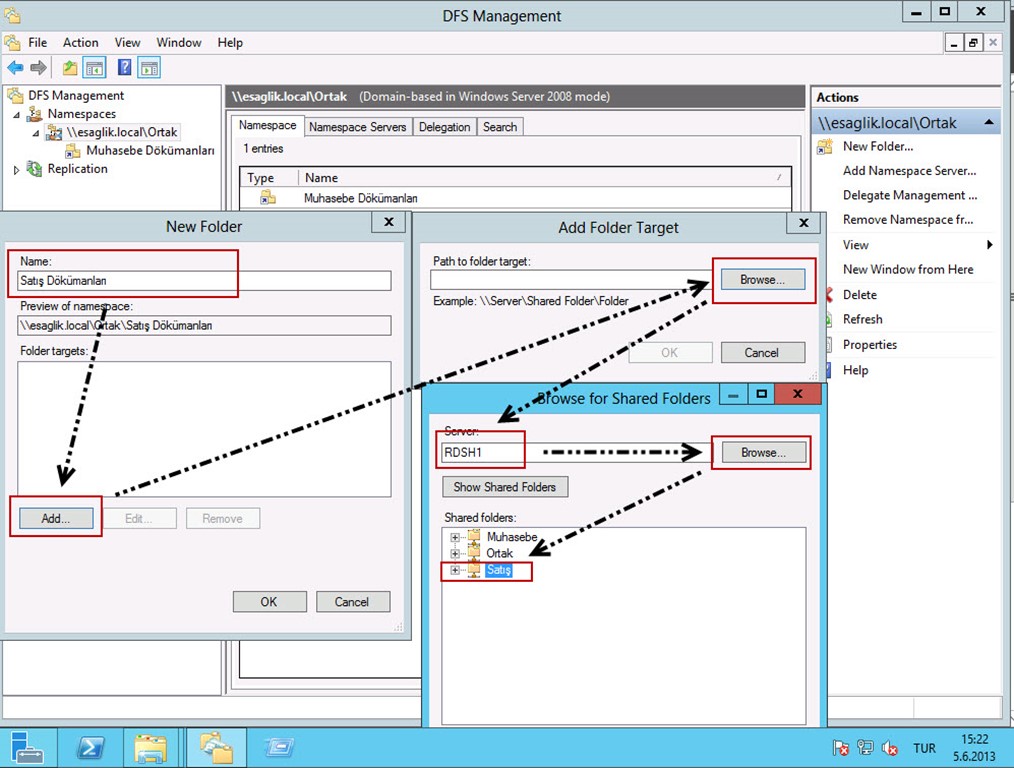Viewport: 1014px width, 768px height.
Task: Switch to the Namespace Servers tab
Action: (357, 127)
